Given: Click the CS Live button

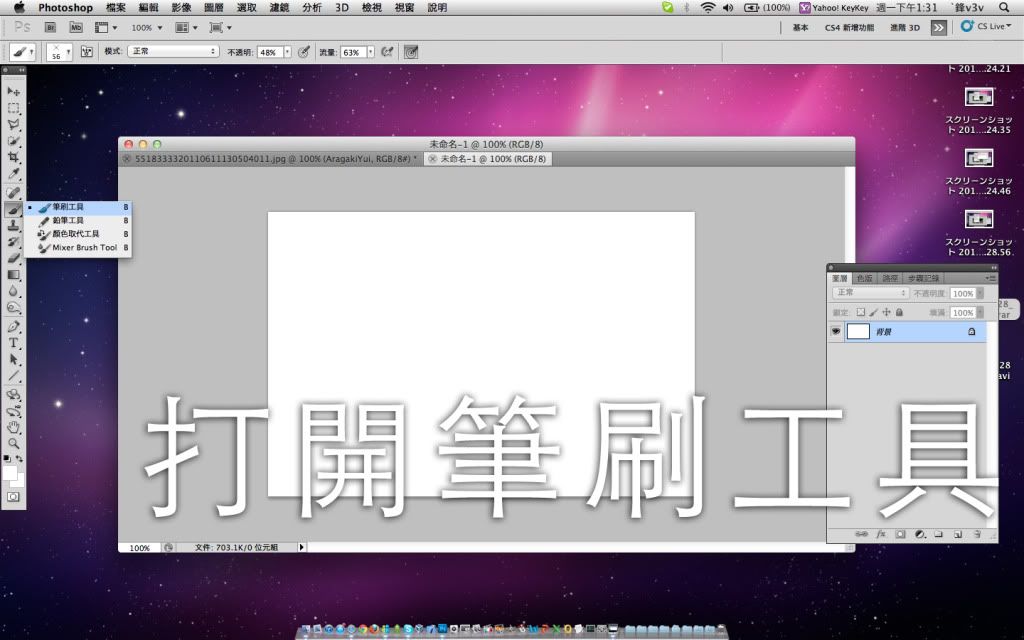Looking at the screenshot, I should click(x=985, y=27).
